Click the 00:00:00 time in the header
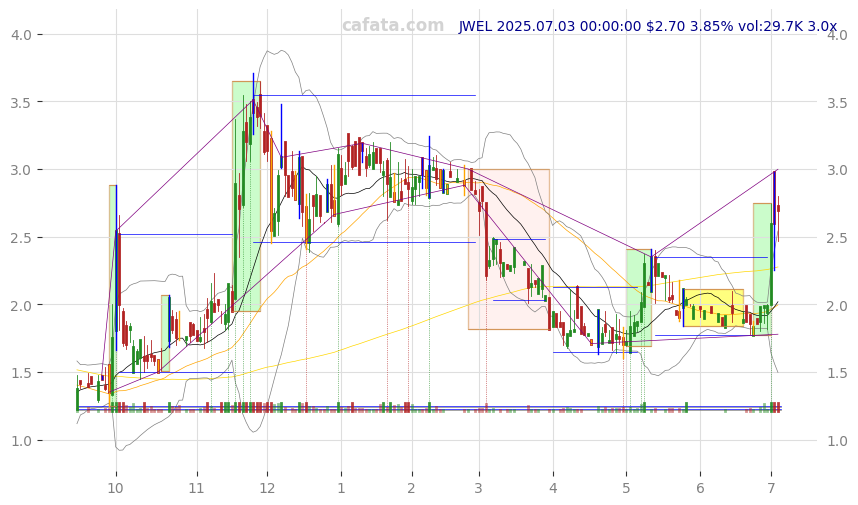This screenshot has width=858, height=505. point(611,26)
